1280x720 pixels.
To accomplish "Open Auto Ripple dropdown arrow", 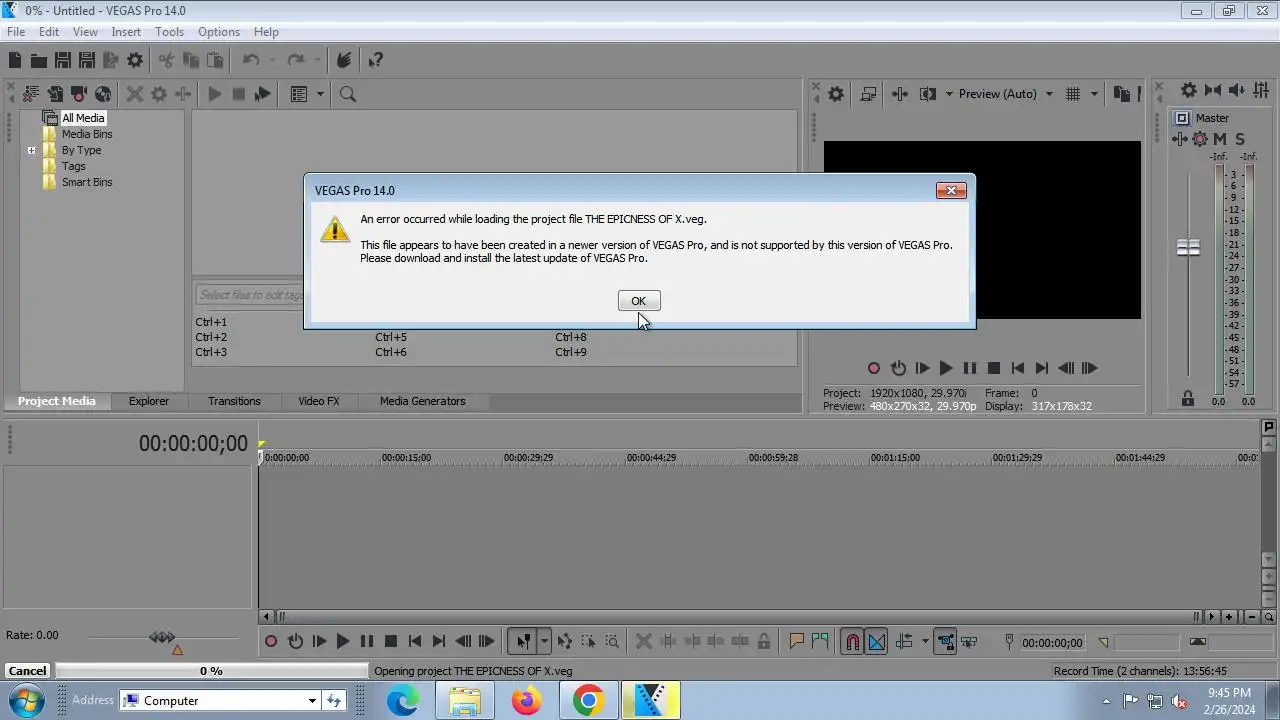I will click(x=925, y=642).
